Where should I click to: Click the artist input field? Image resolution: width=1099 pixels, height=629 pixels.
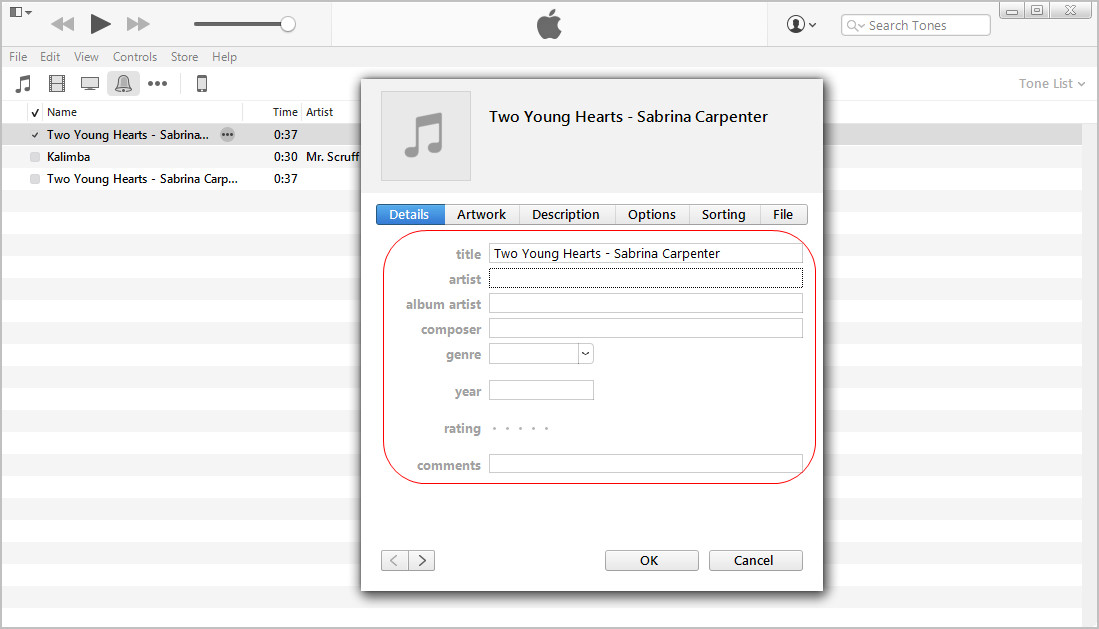click(646, 278)
